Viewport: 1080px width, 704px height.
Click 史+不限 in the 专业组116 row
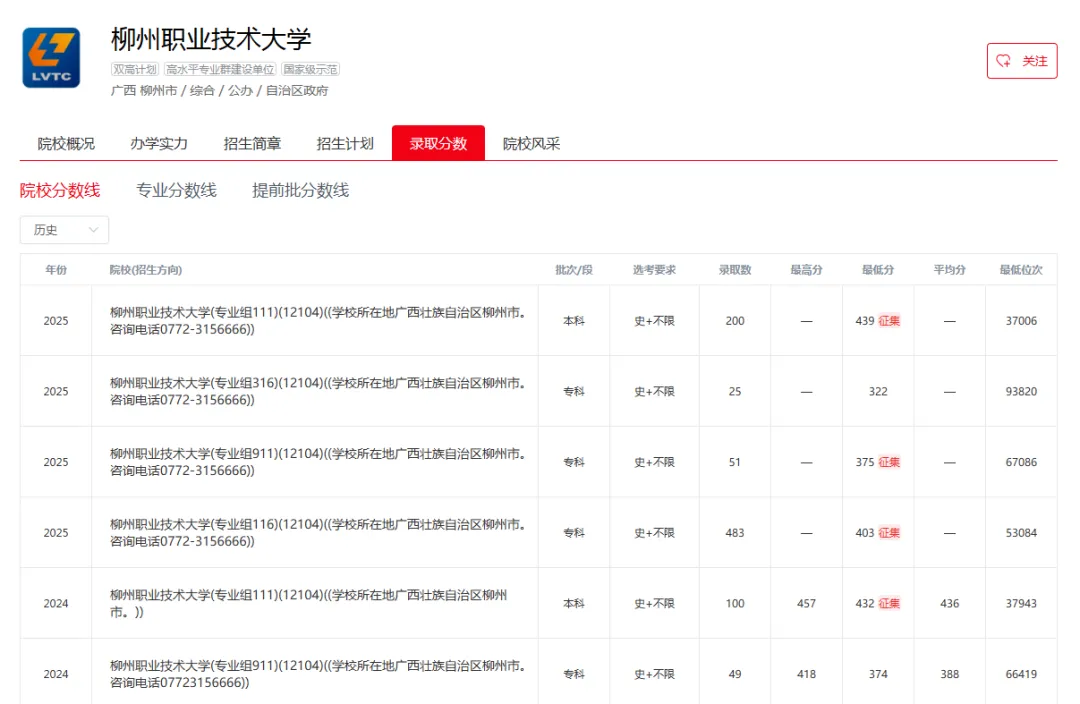pos(654,532)
